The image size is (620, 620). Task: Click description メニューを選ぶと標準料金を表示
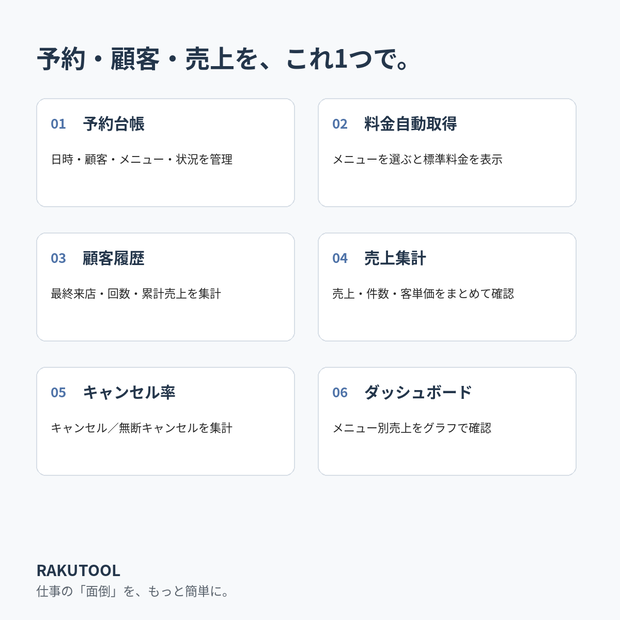pyautogui.click(x=418, y=159)
